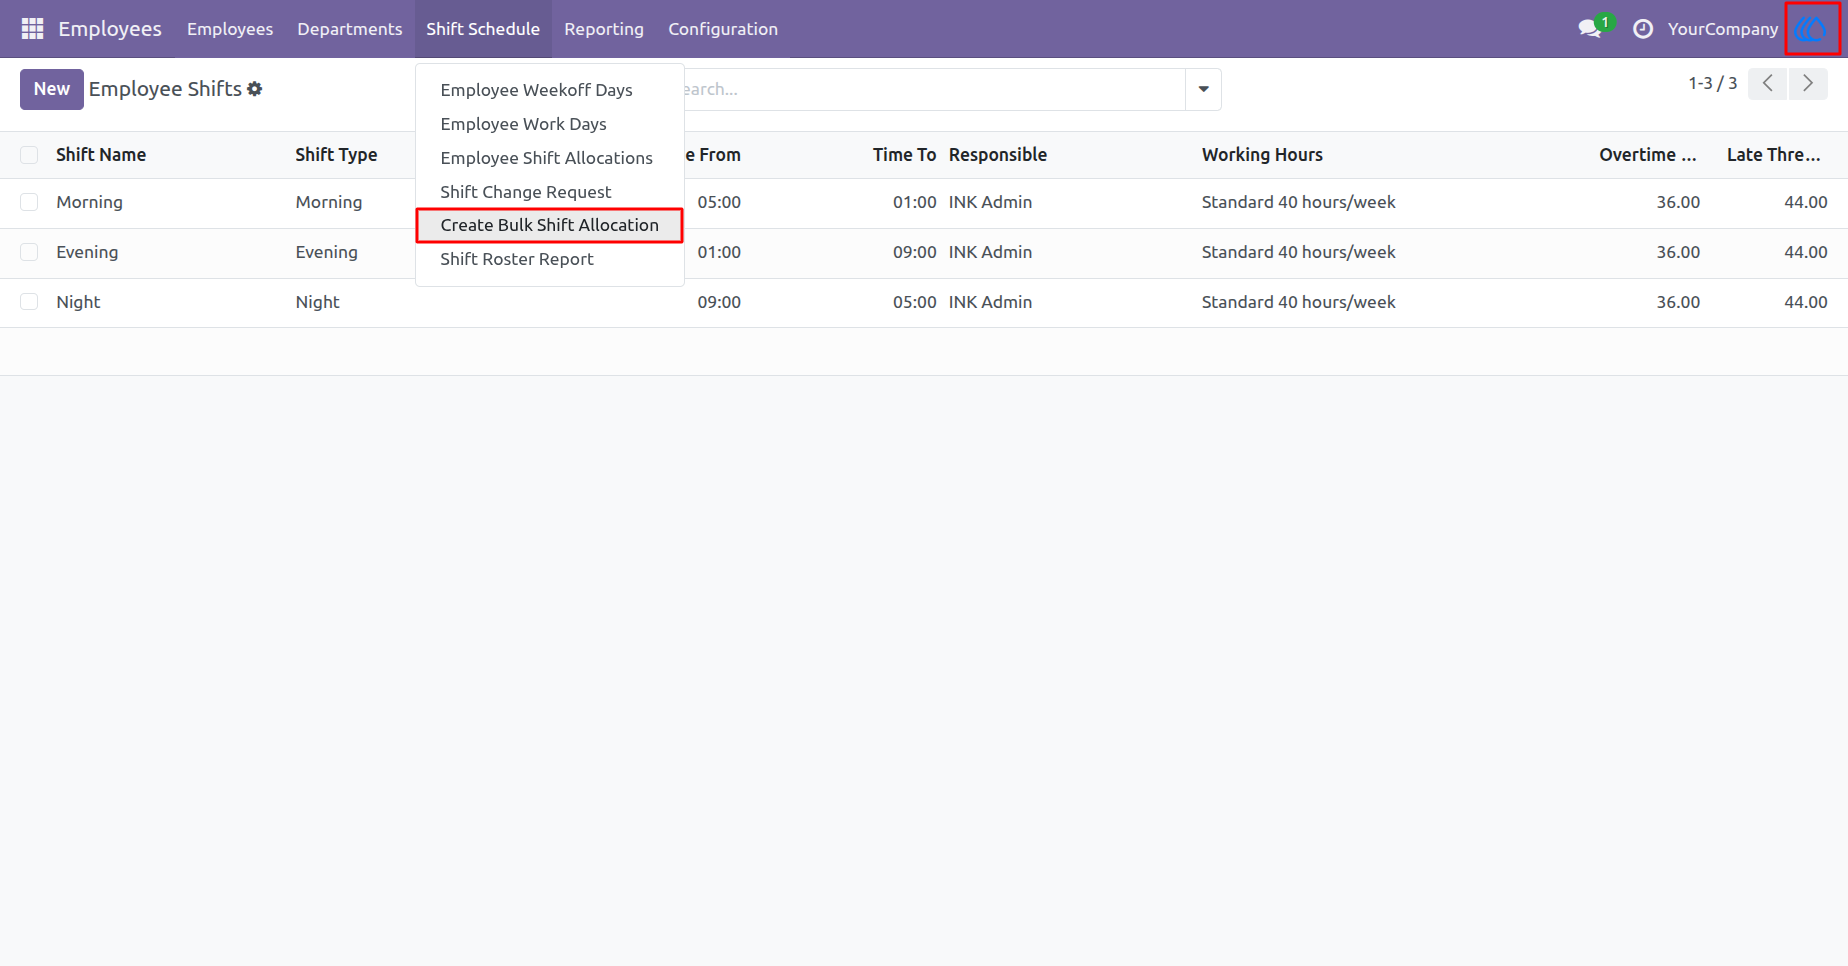The image size is (1848, 966).
Task: Sort by Responsible column header
Action: point(998,155)
